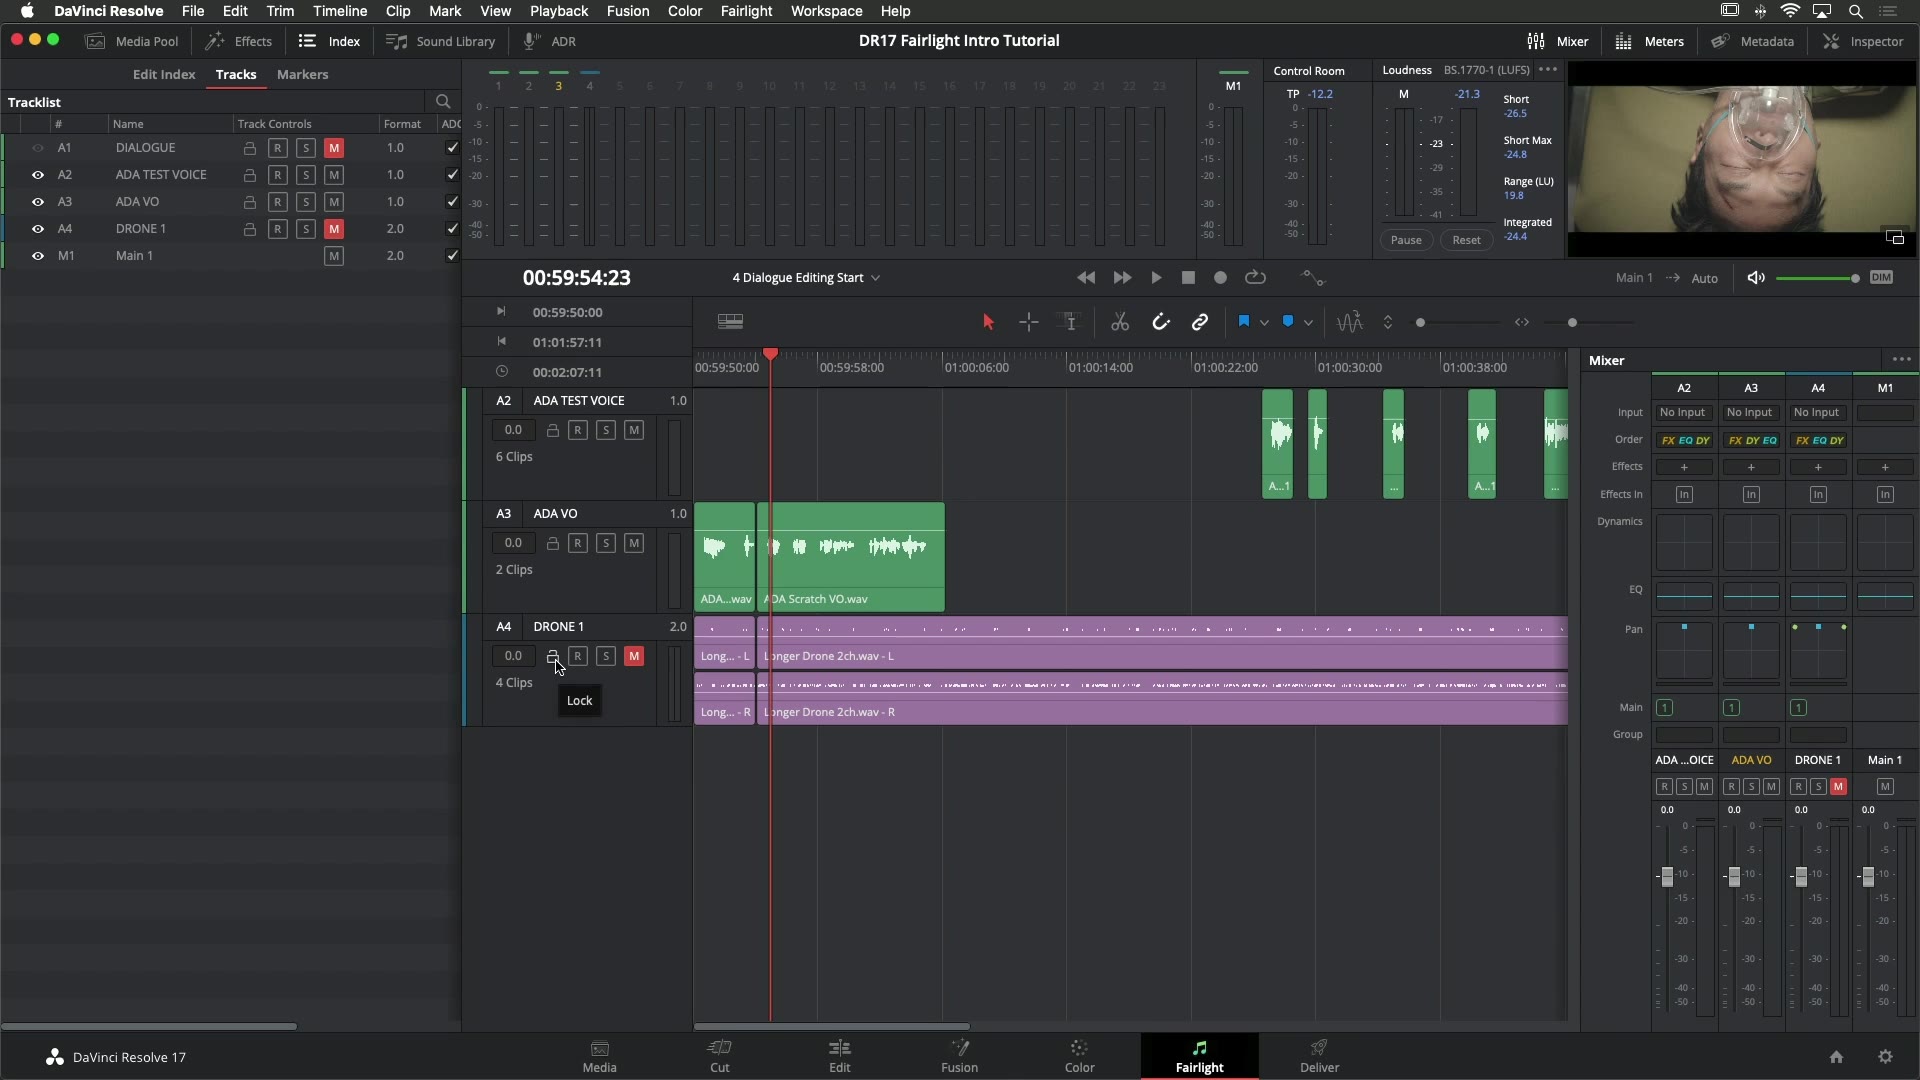This screenshot has width=1920, height=1080.
Task: Unmute DIALOGUE track in Tracklist
Action: pyautogui.click(x=334, y=148)
